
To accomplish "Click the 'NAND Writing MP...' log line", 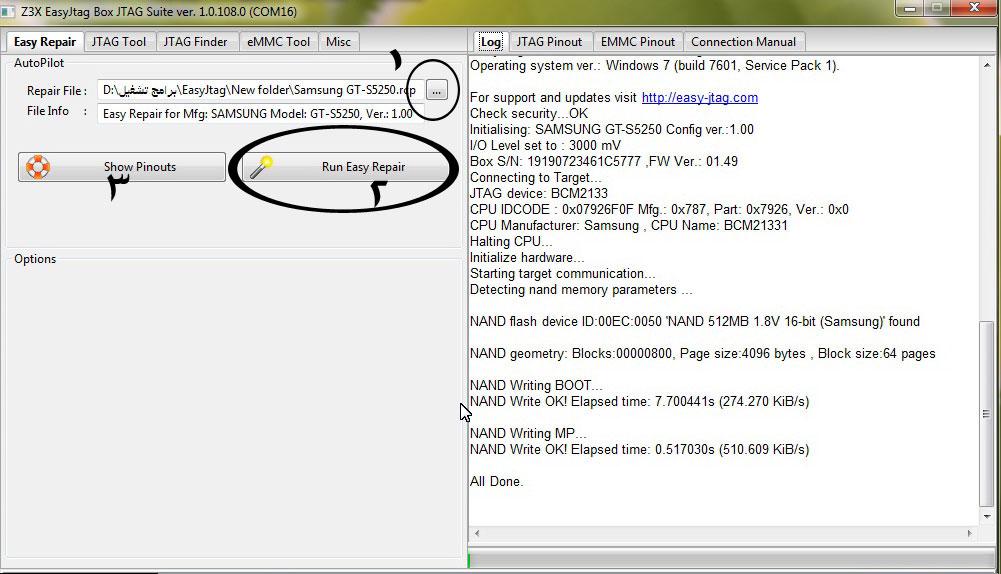I will coord(528,434).
